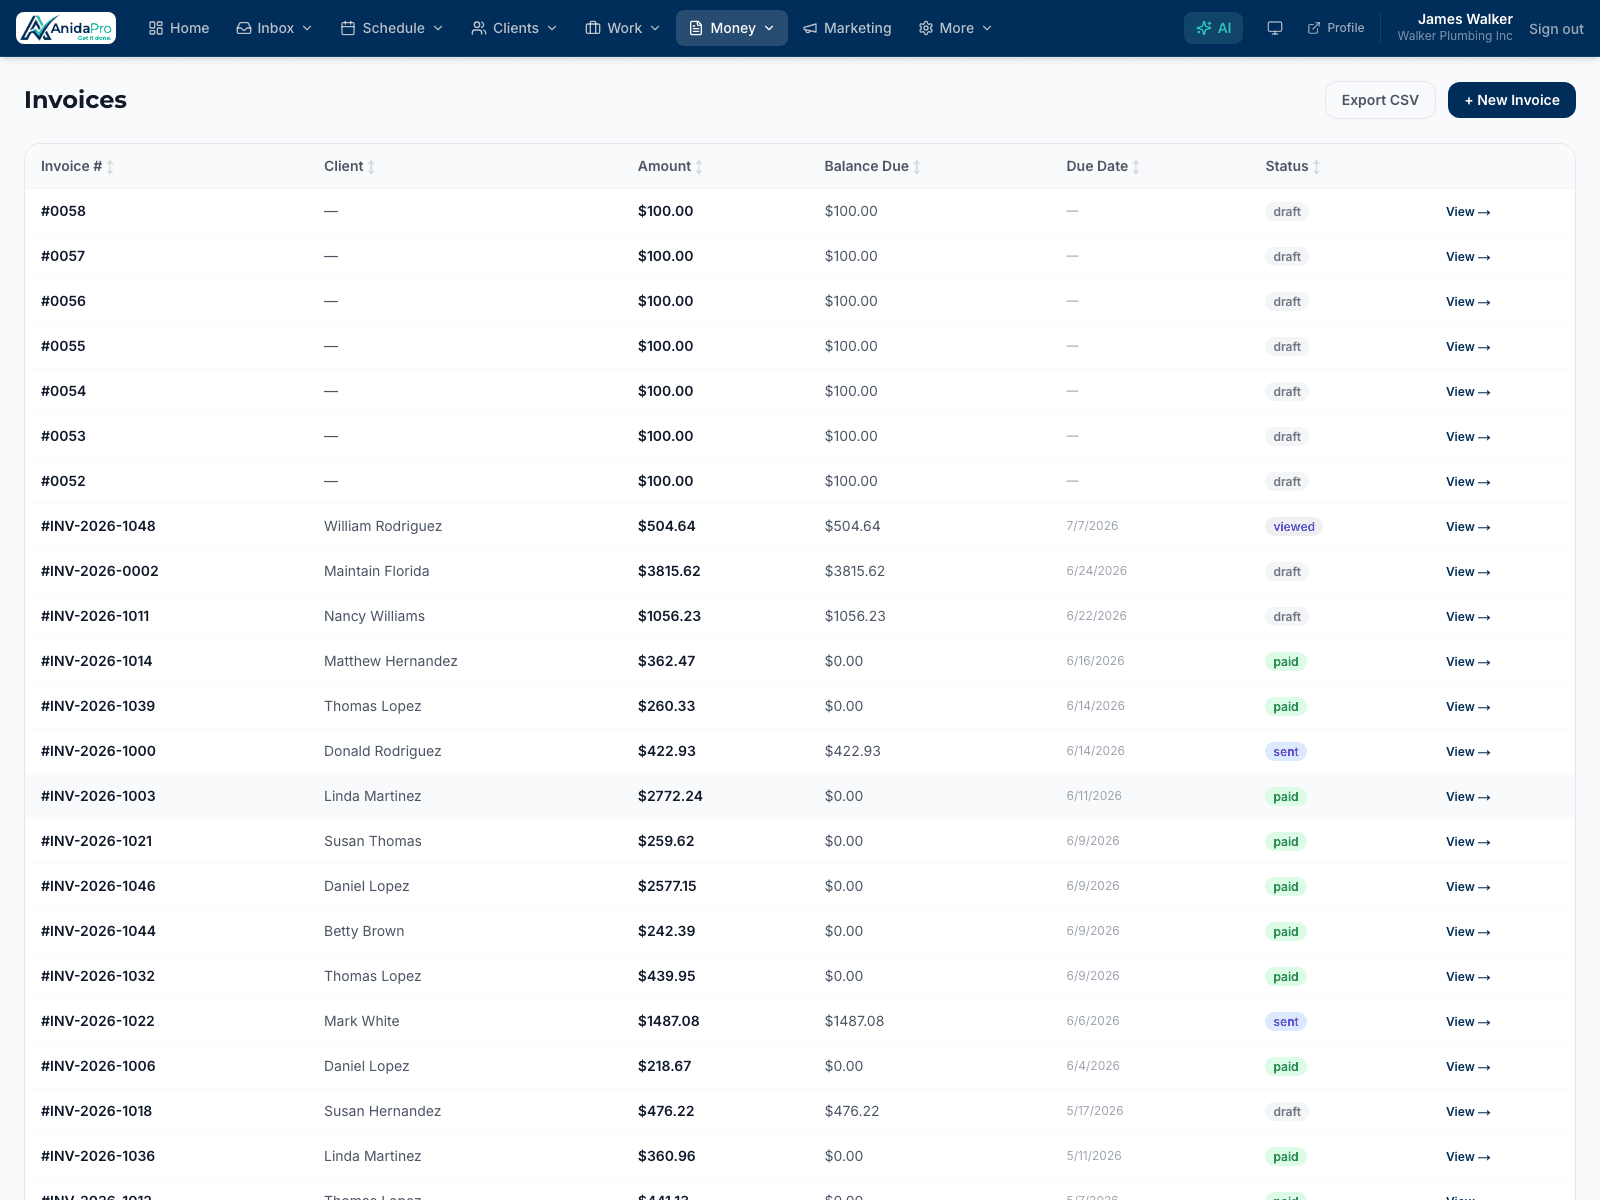The width and height of the screenshot is (1600, 1200).
Task: Click sent badge for #INV-2026-1000
Action: click(x=1286, y=752)
